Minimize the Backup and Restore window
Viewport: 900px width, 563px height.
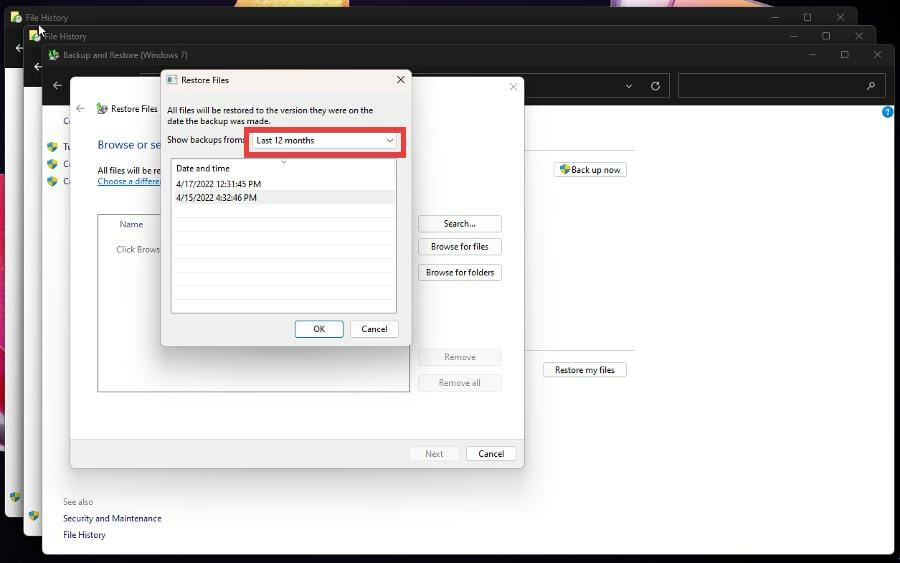812,55
